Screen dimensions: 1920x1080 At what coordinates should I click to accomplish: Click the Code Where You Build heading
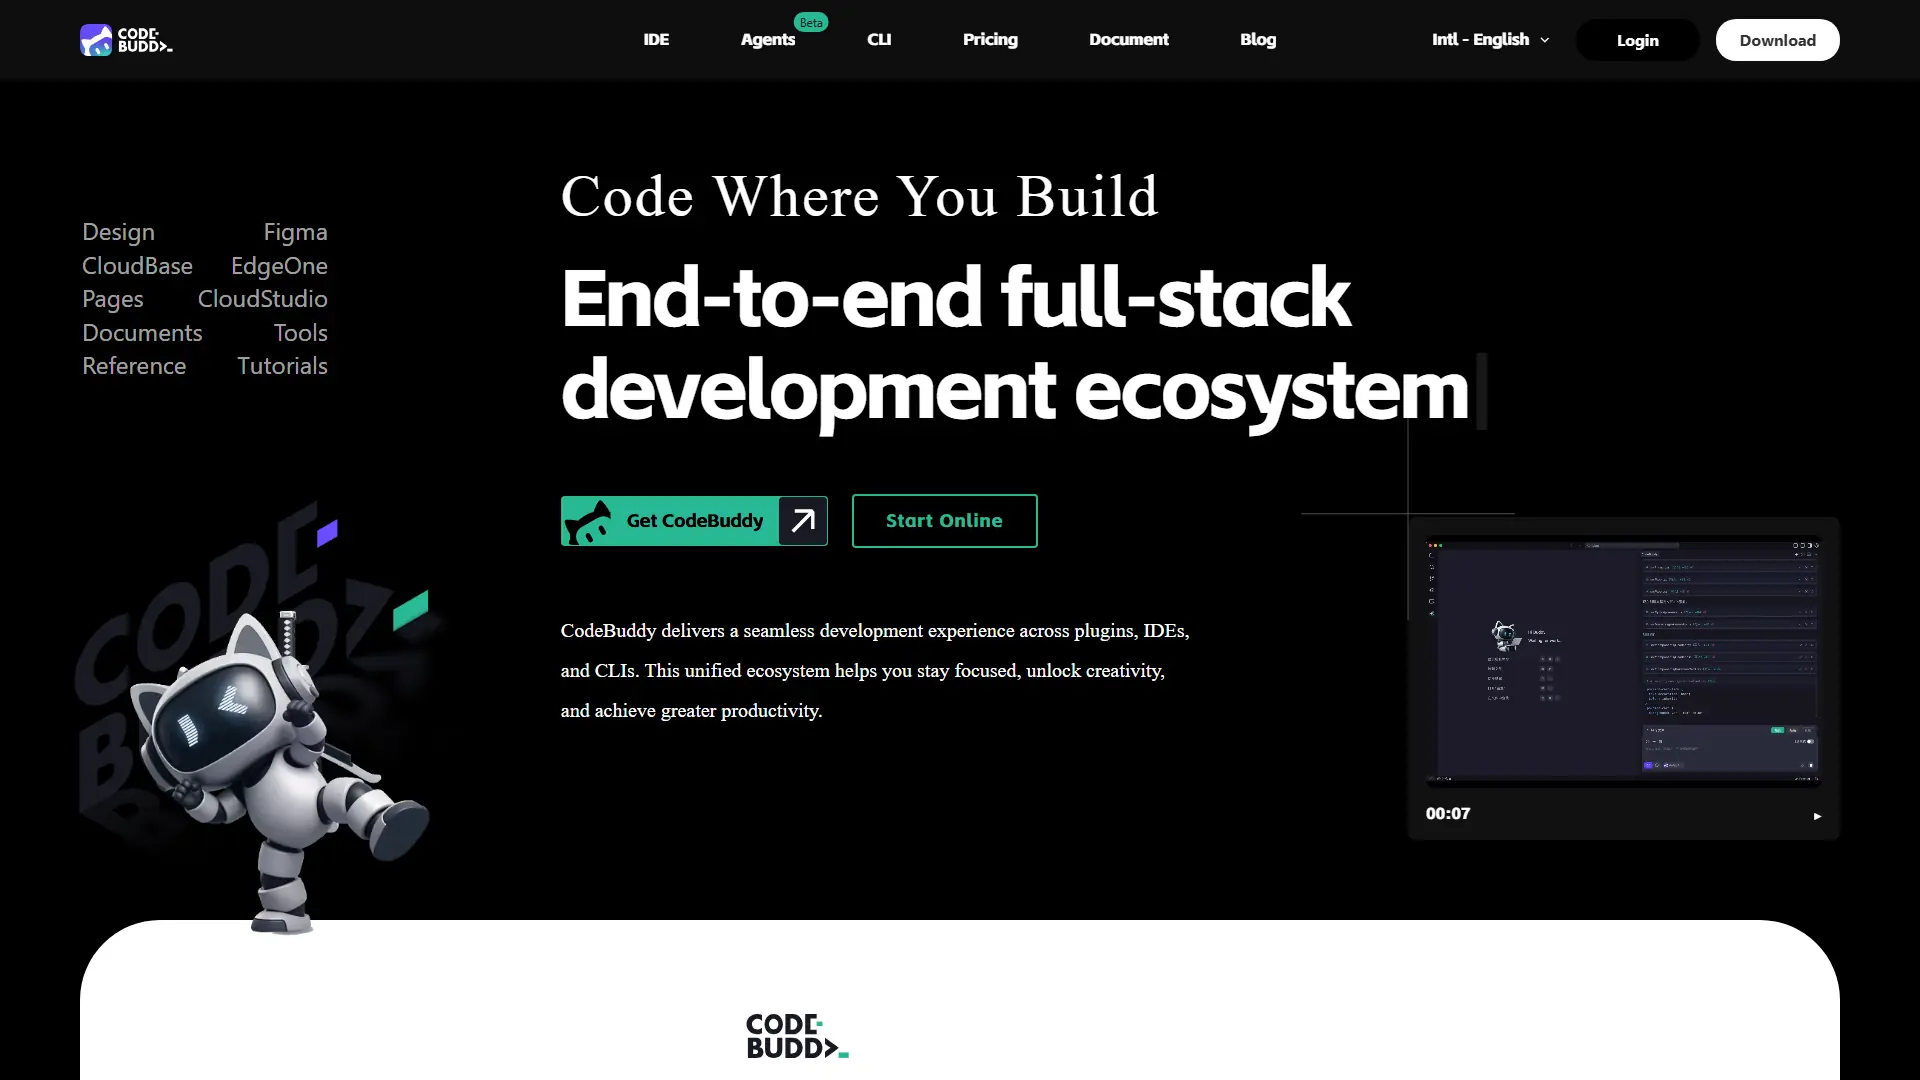click(859, 196)
